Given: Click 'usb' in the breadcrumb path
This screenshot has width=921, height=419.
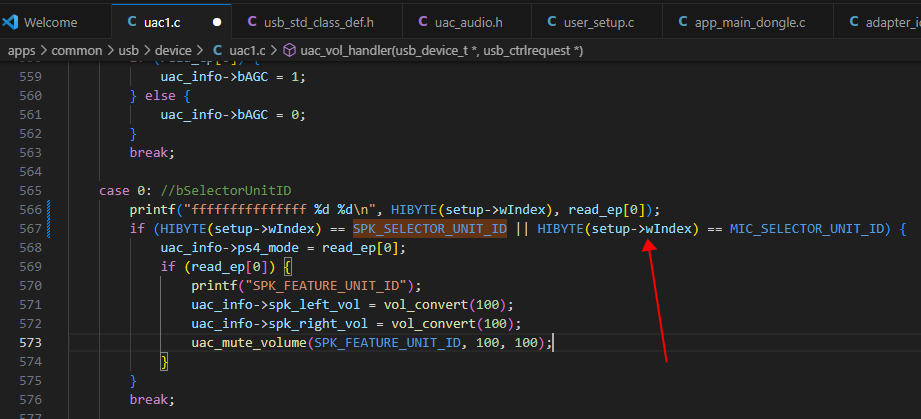Looking at the screenshot, I should click(128, 51).
